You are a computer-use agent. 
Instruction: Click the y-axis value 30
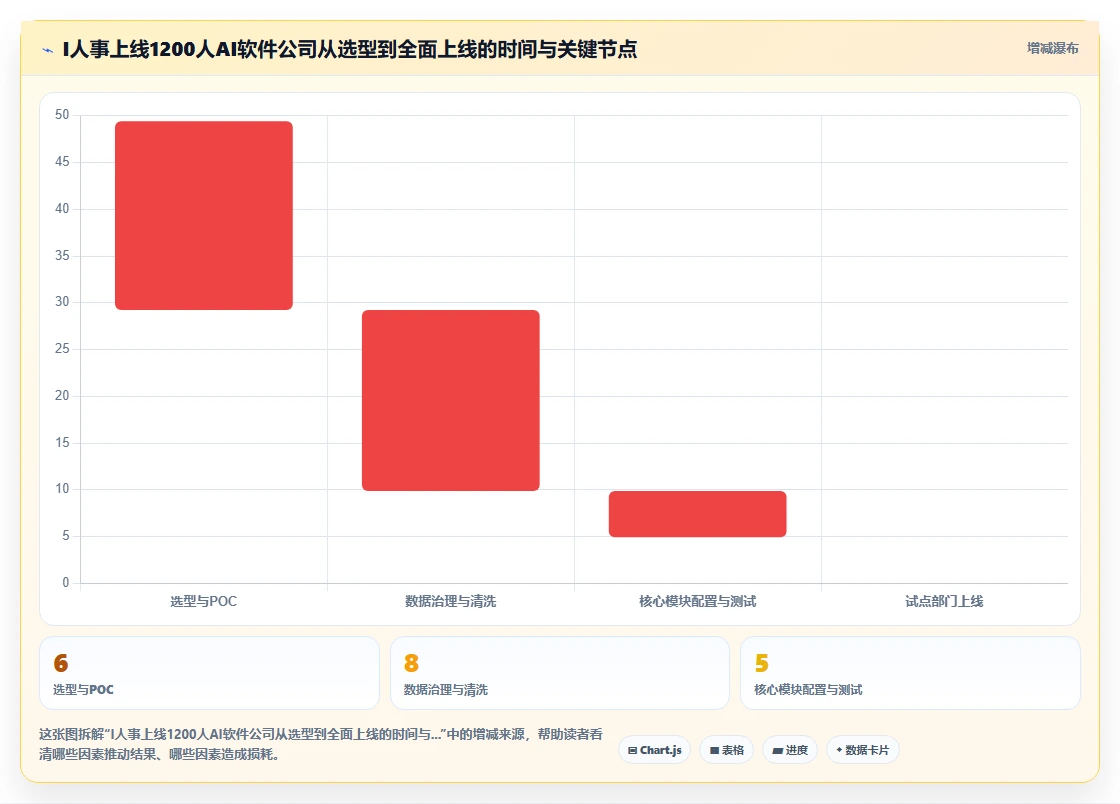point(62,302)
